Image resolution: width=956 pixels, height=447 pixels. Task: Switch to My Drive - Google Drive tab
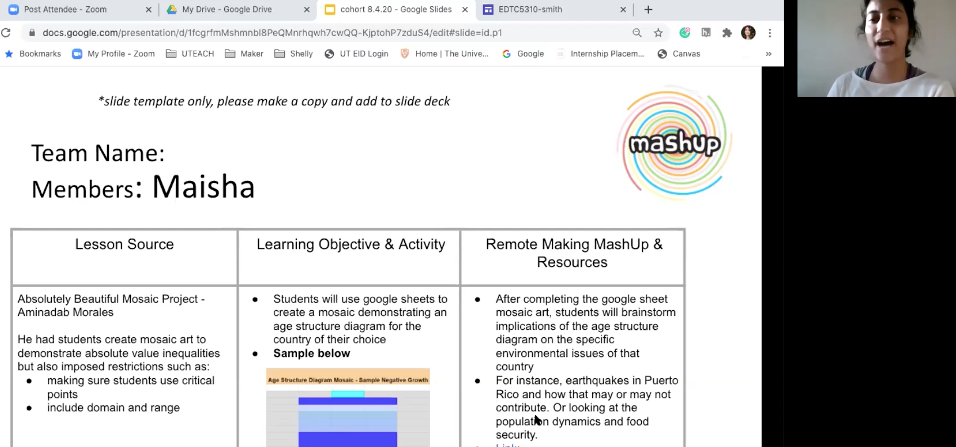pos(237,10)
